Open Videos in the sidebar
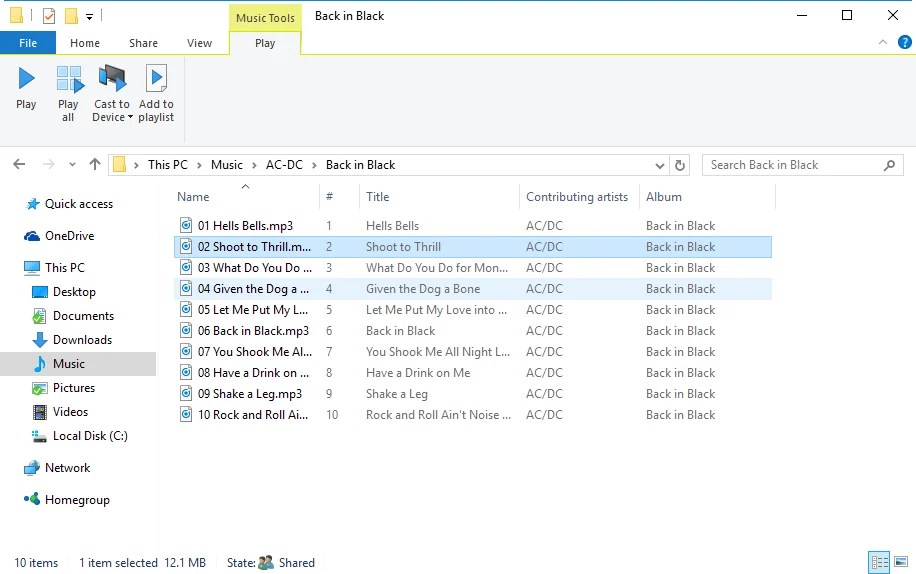This screenshot has height=574, width=916. [x=70, y=412]
